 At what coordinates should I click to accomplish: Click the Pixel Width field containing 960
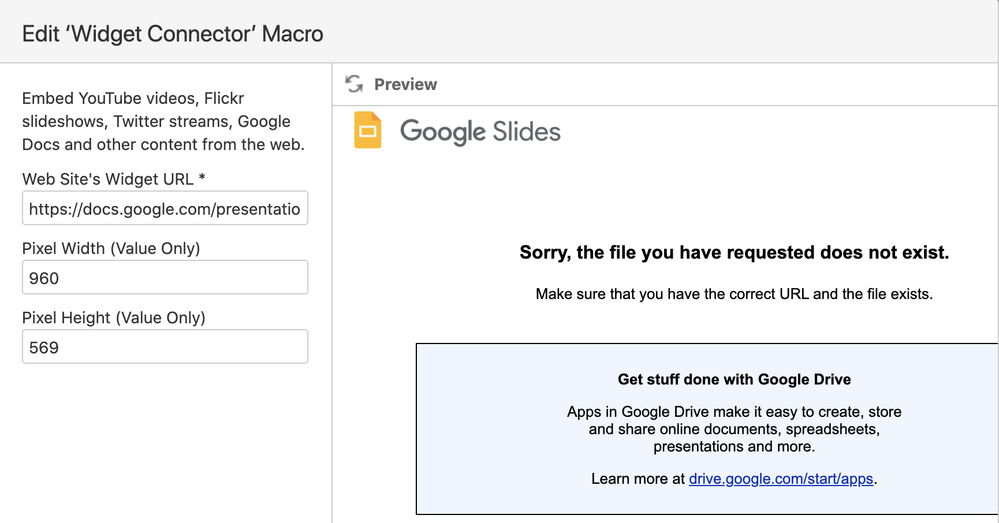tap(165, 278)
